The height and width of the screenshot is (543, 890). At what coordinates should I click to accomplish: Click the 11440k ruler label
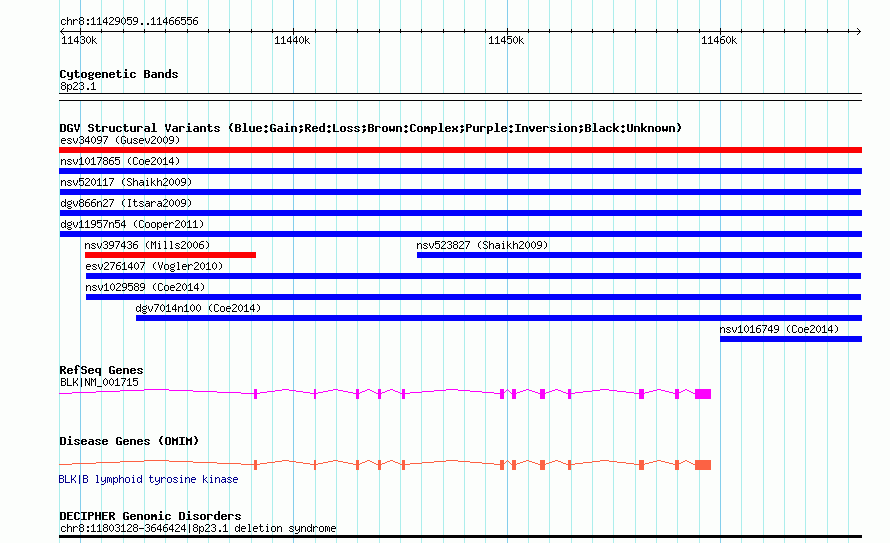[292, 40]
